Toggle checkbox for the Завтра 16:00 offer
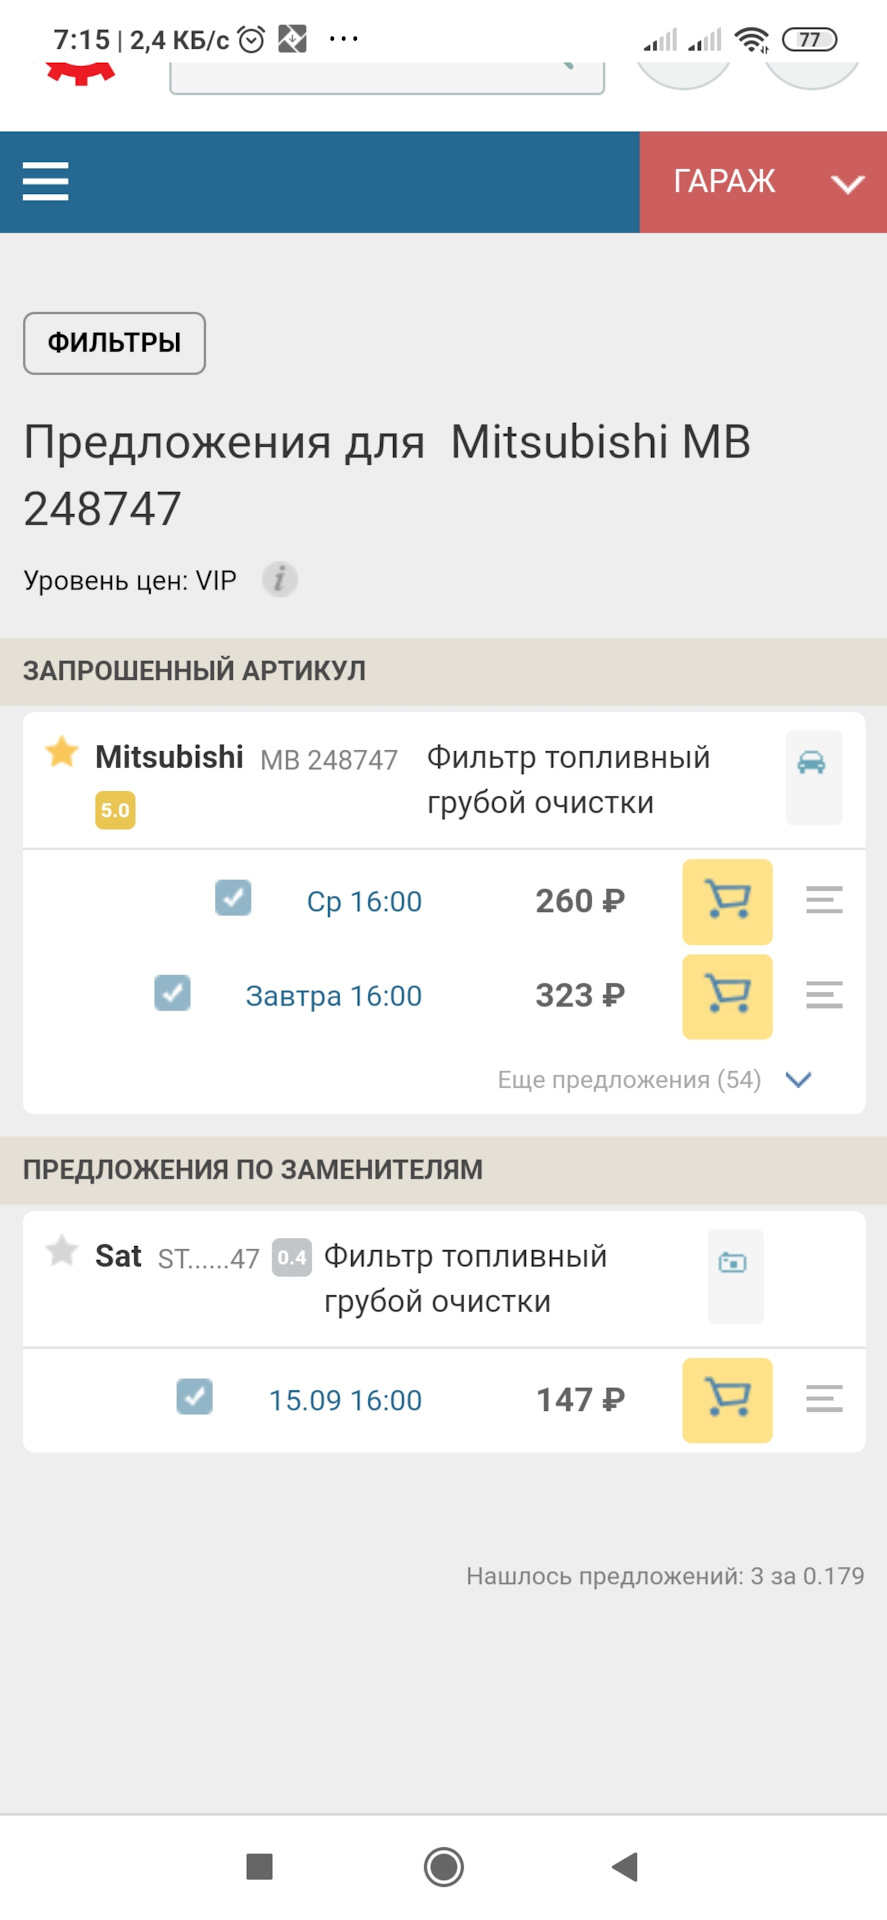 pyautogui.click(x=172, y=993)
